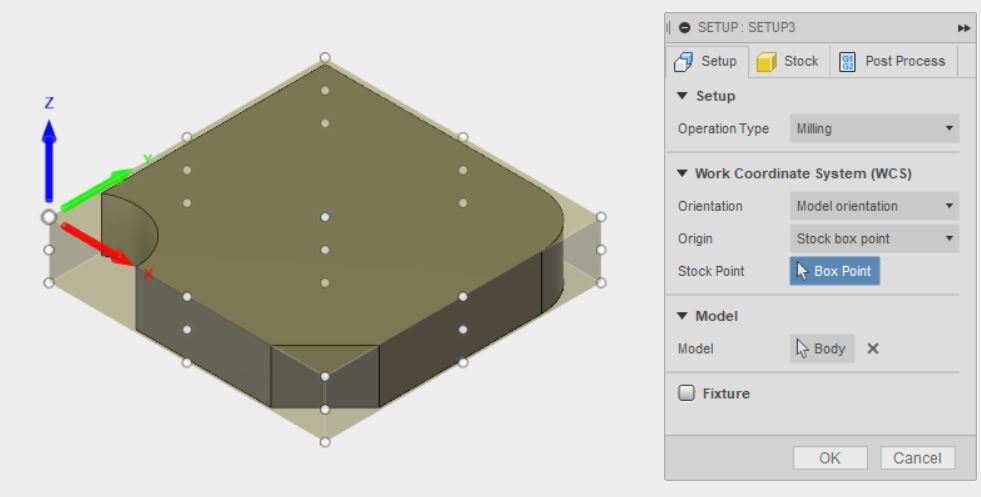Click the Body model selection button
Image resolution: width=981 pixels, height=497 pixels.
click(x=822, y=349)
